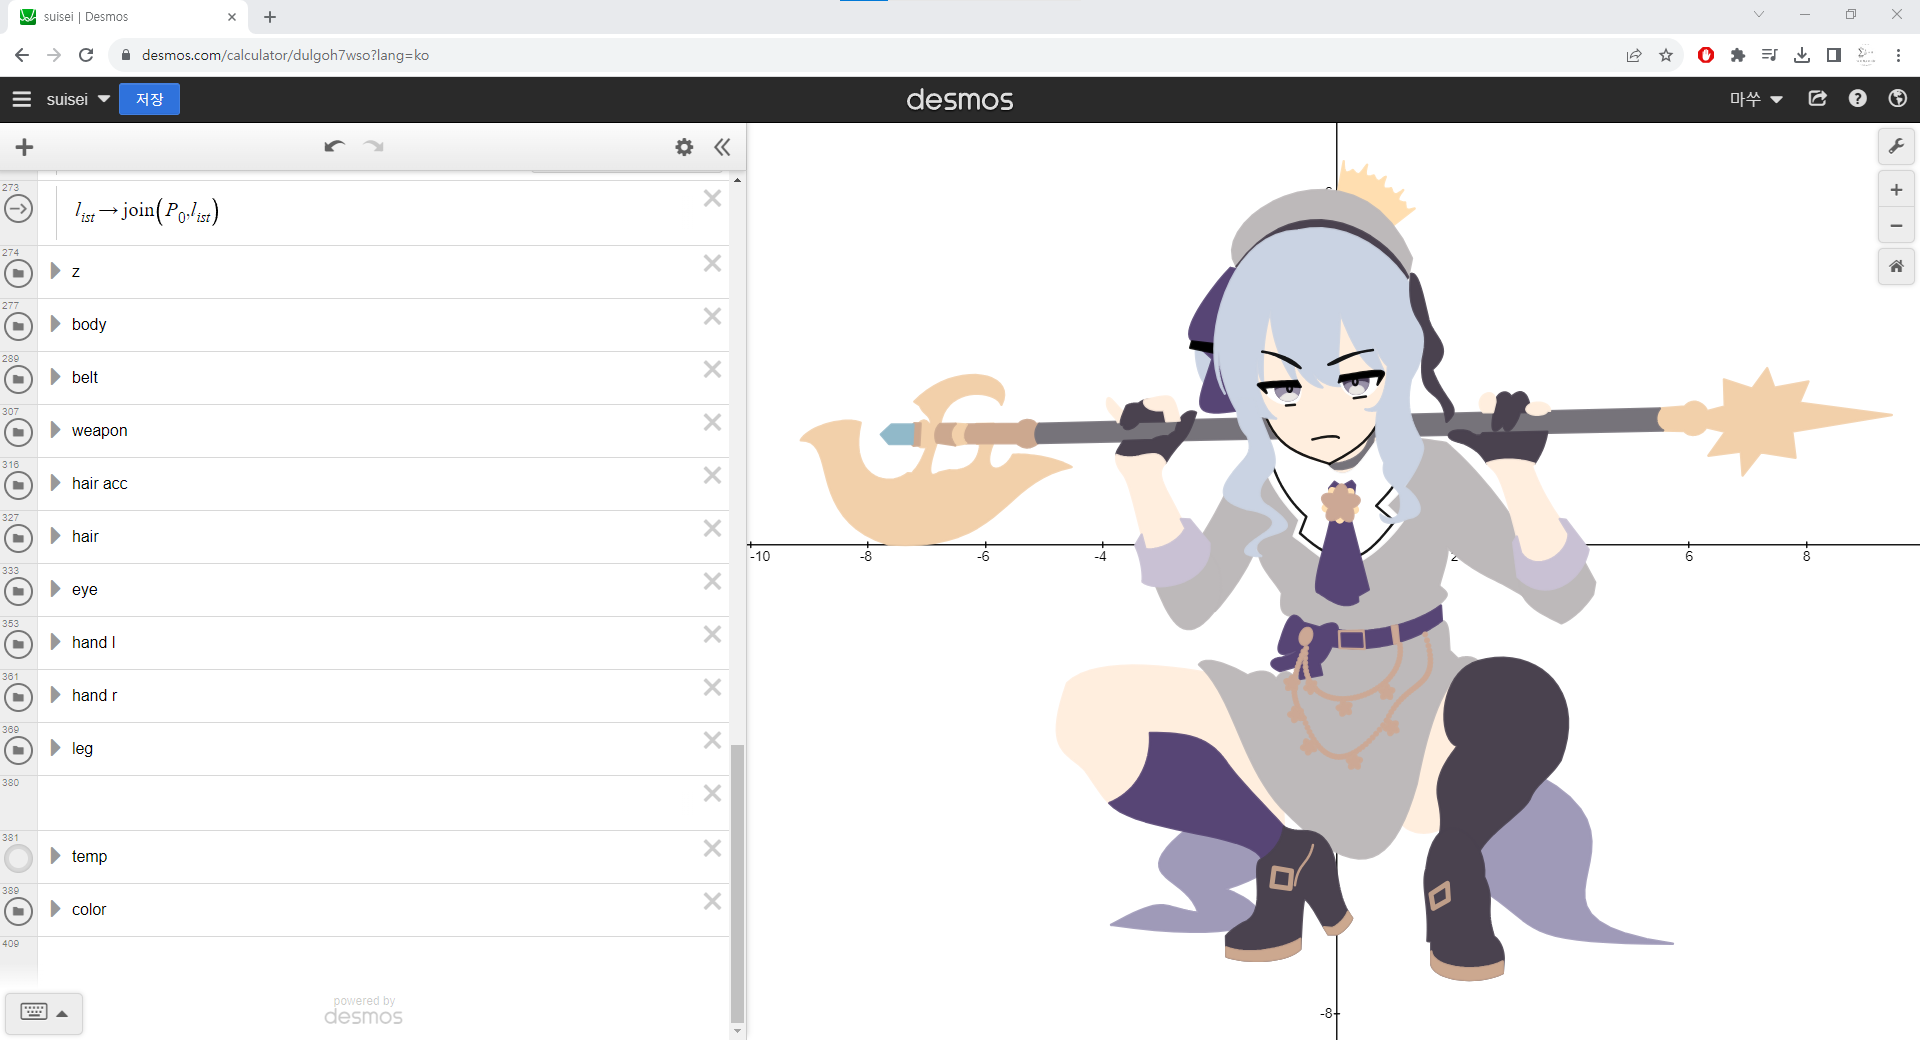The height and width of the screenshot is (1040, 1920).
Task: Run the join action arrow
Action: [x=18, y=209]
